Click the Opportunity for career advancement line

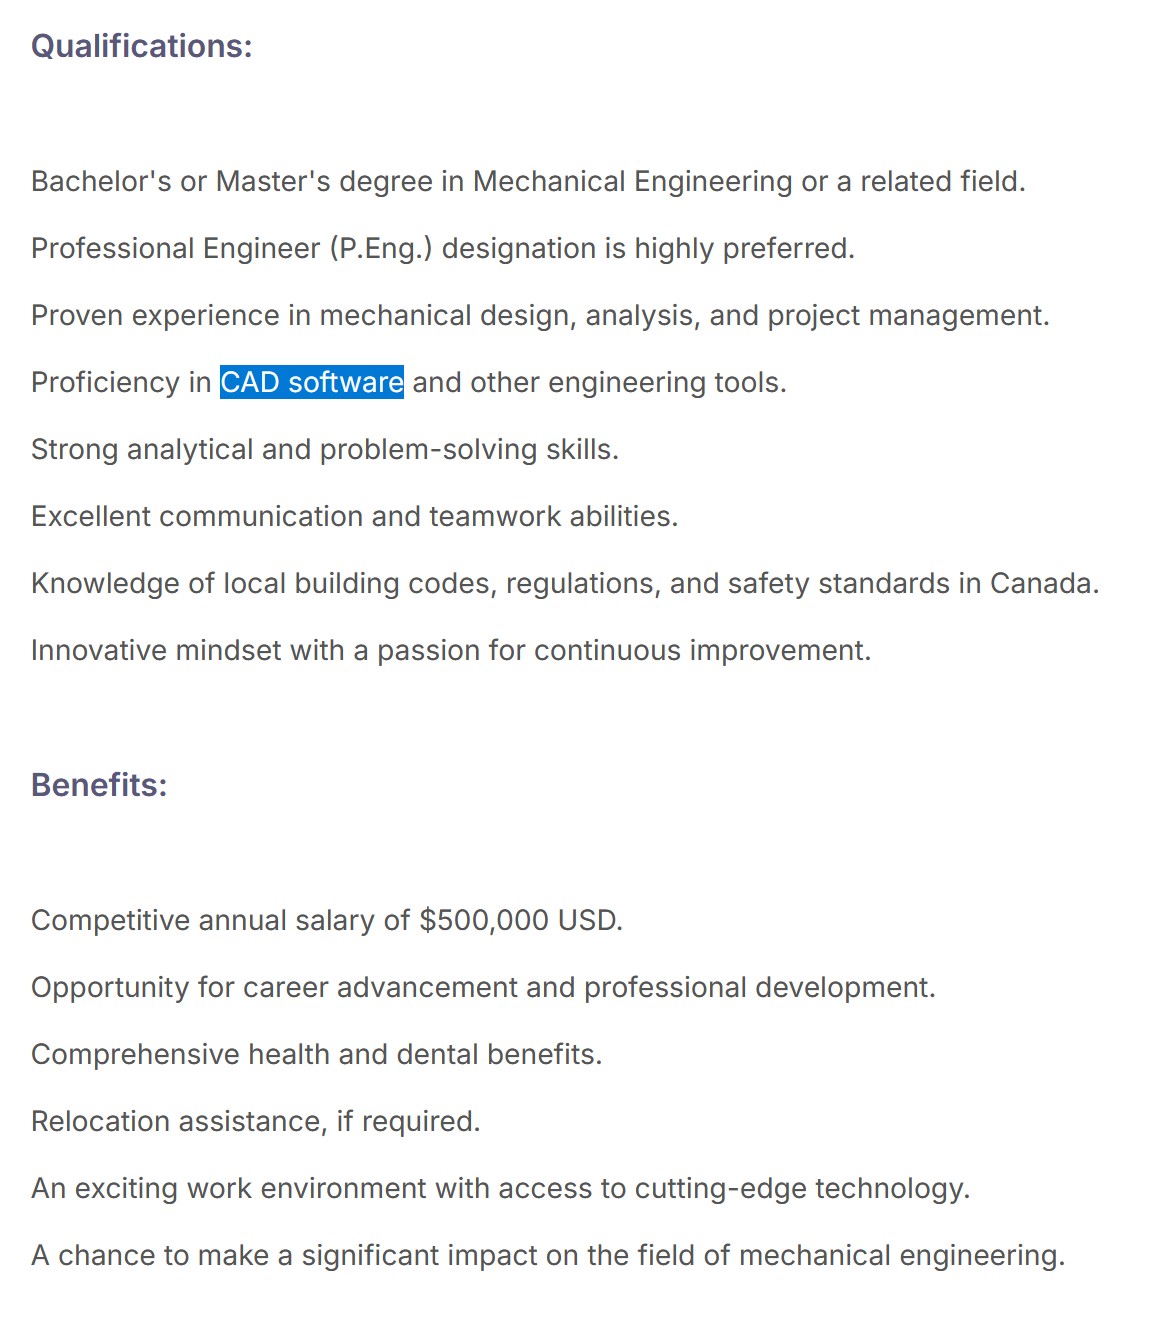483,987
